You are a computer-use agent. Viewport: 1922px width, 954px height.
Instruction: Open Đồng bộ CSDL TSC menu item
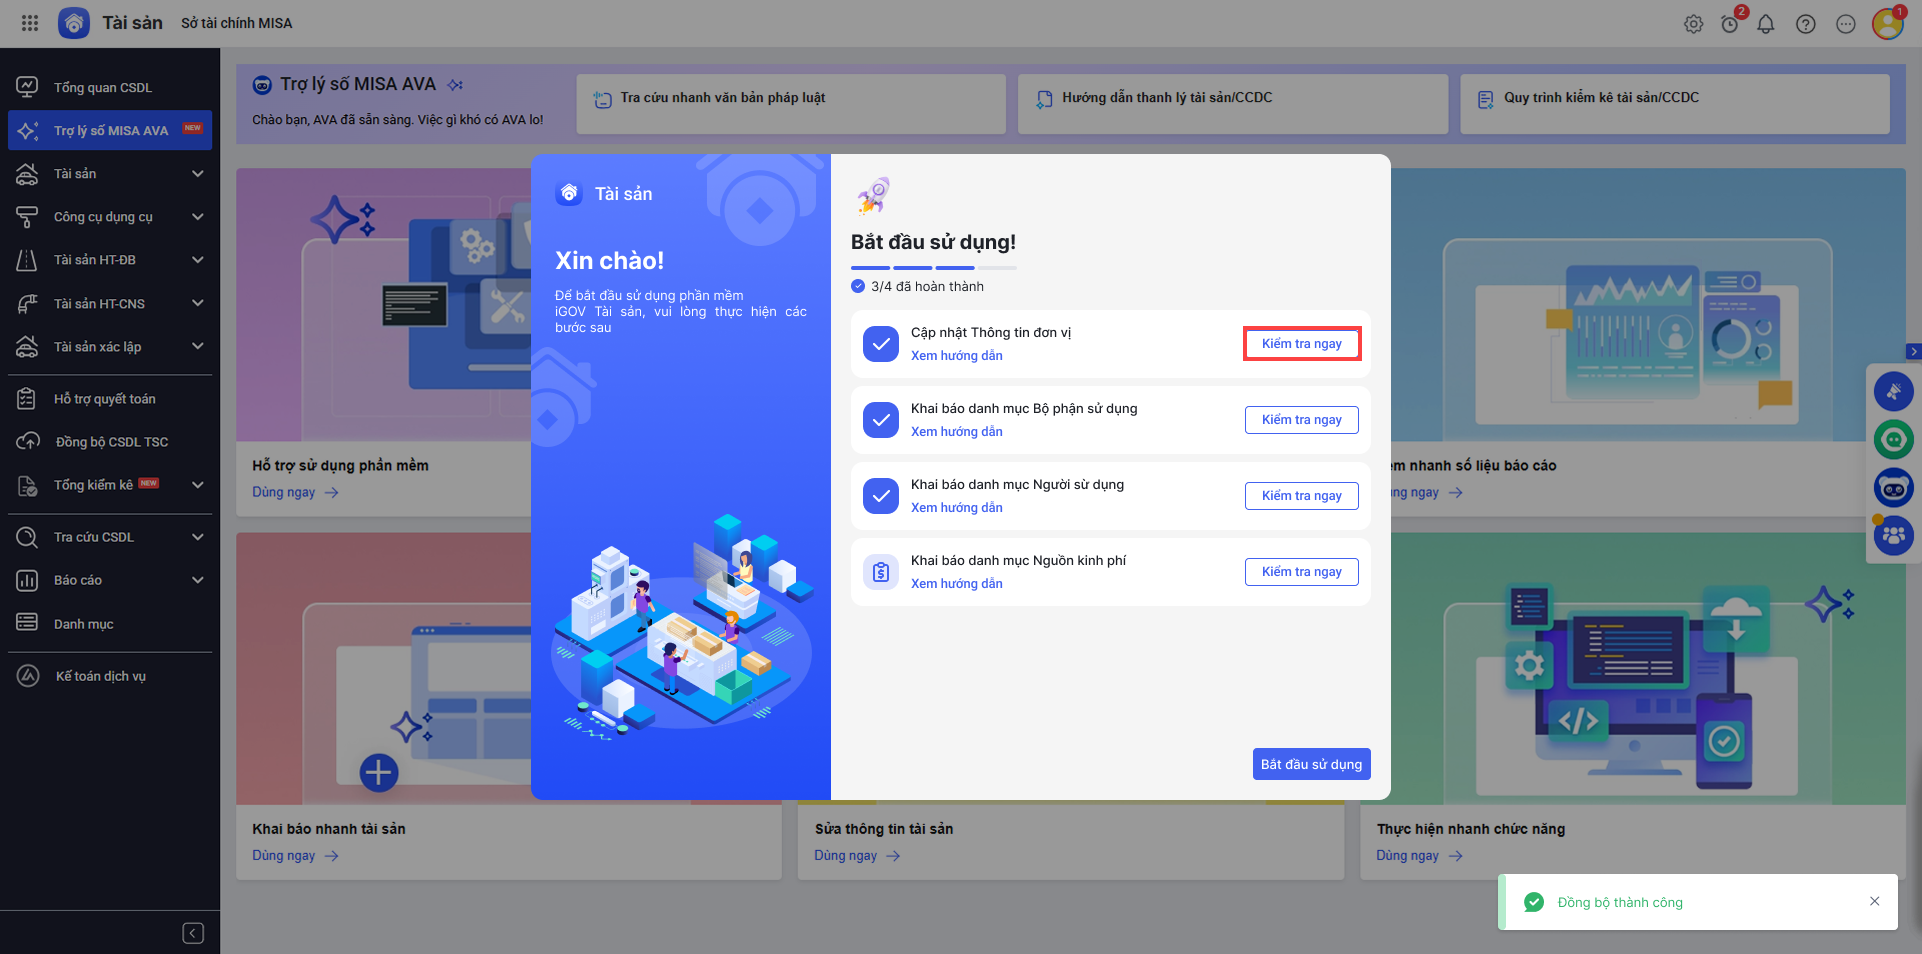(110, 442)
